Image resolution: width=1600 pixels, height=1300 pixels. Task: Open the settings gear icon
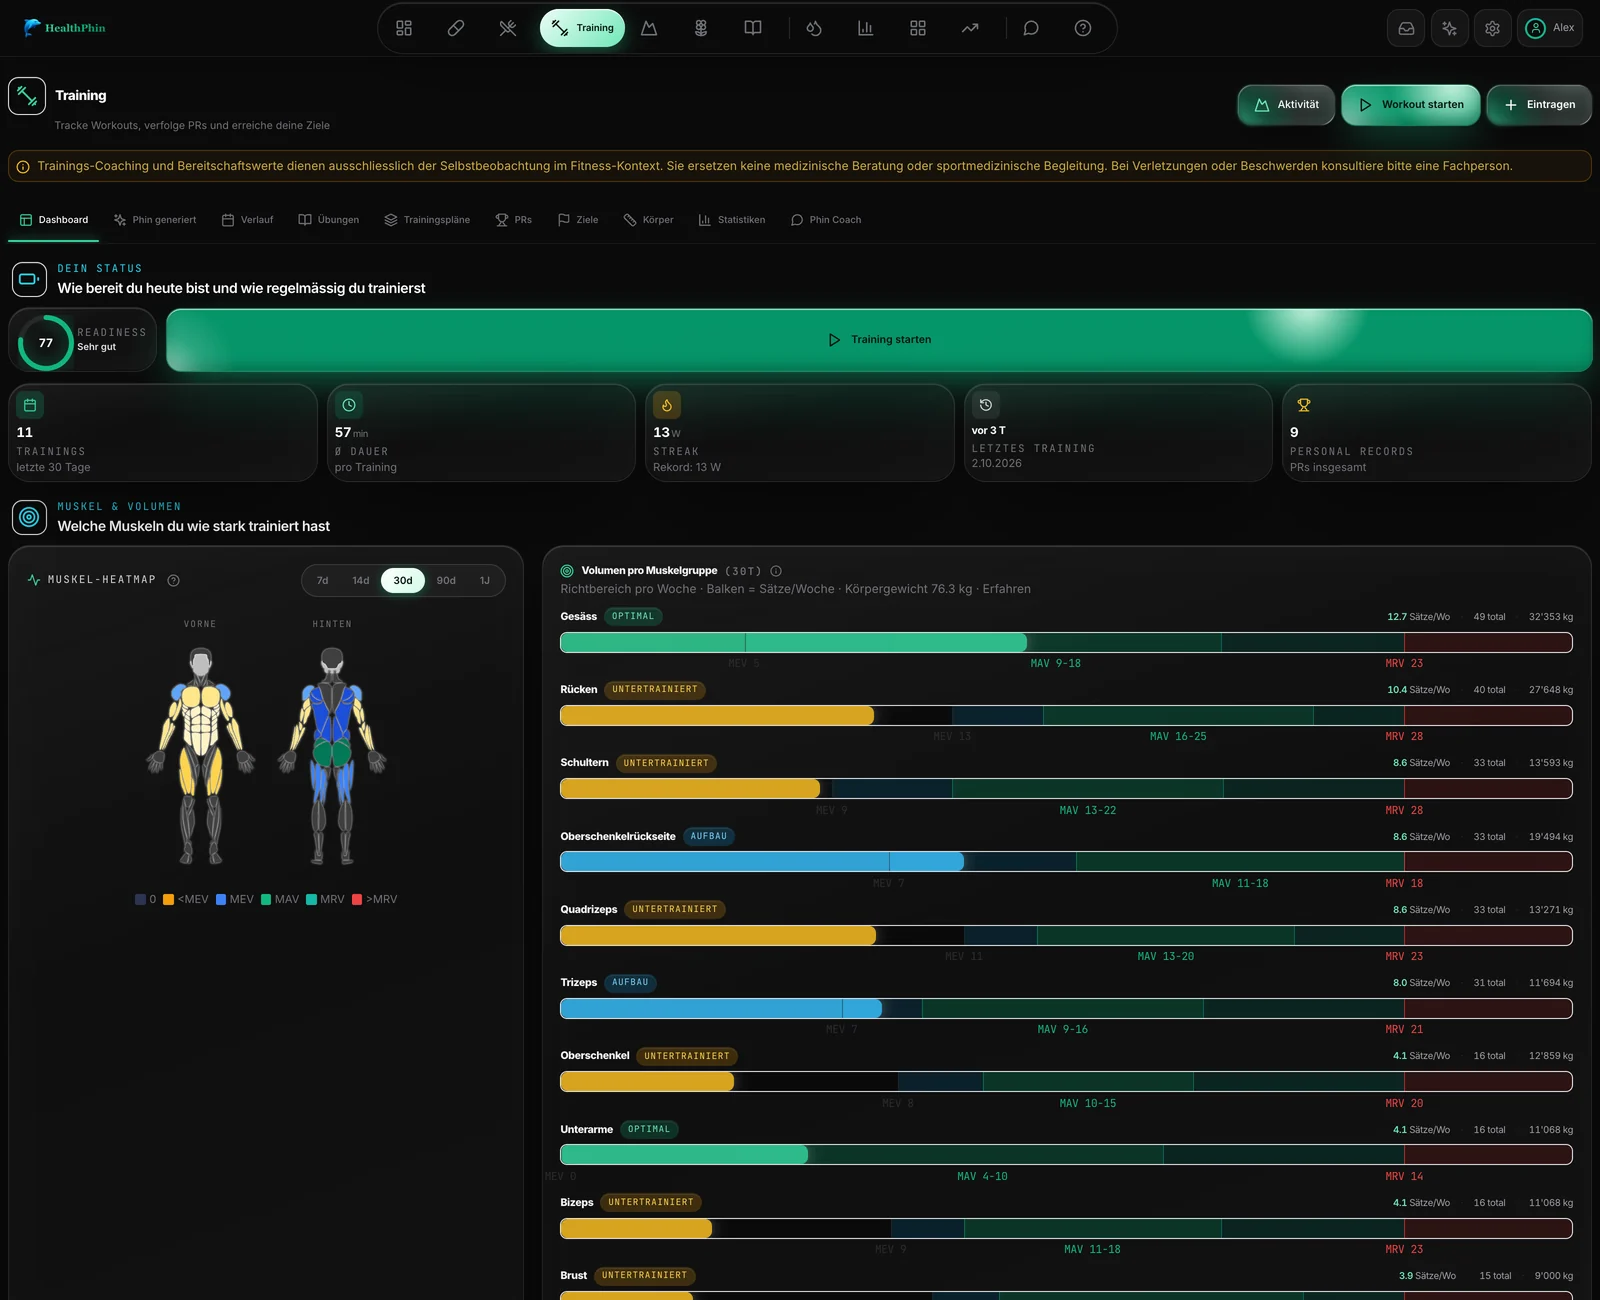1493,28
